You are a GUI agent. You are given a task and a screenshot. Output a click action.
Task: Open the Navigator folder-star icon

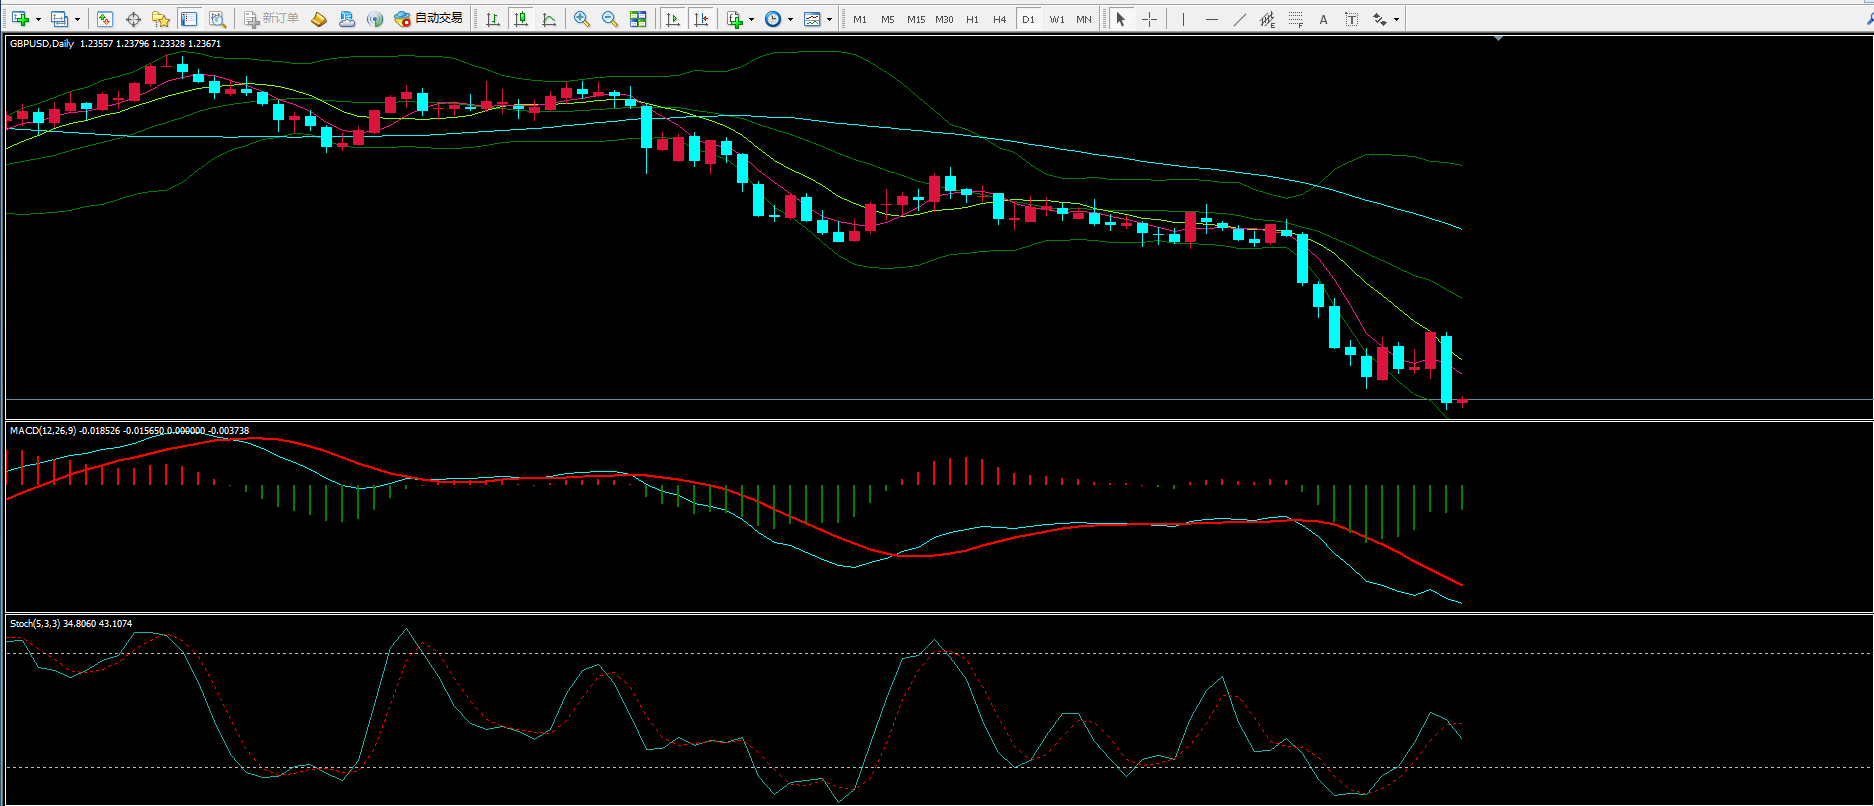(x=160, y=19)
